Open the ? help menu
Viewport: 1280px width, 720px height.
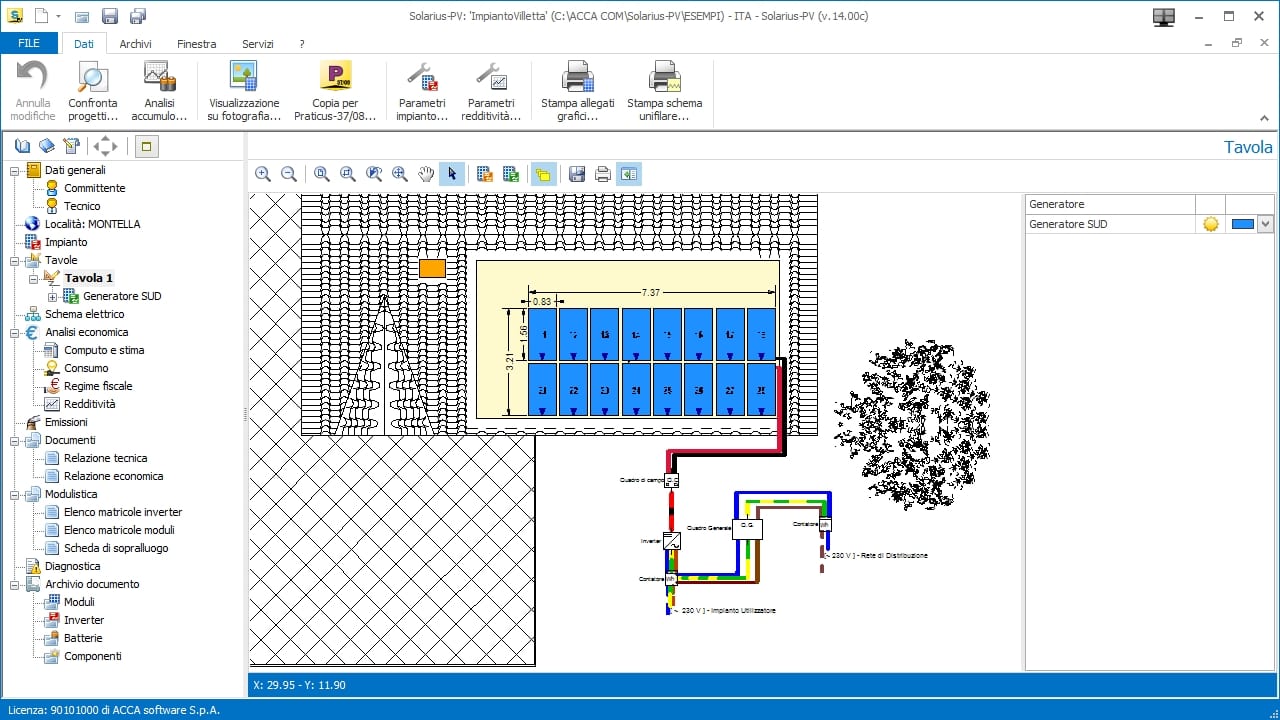pyautogui.click(x=302, y=44)
